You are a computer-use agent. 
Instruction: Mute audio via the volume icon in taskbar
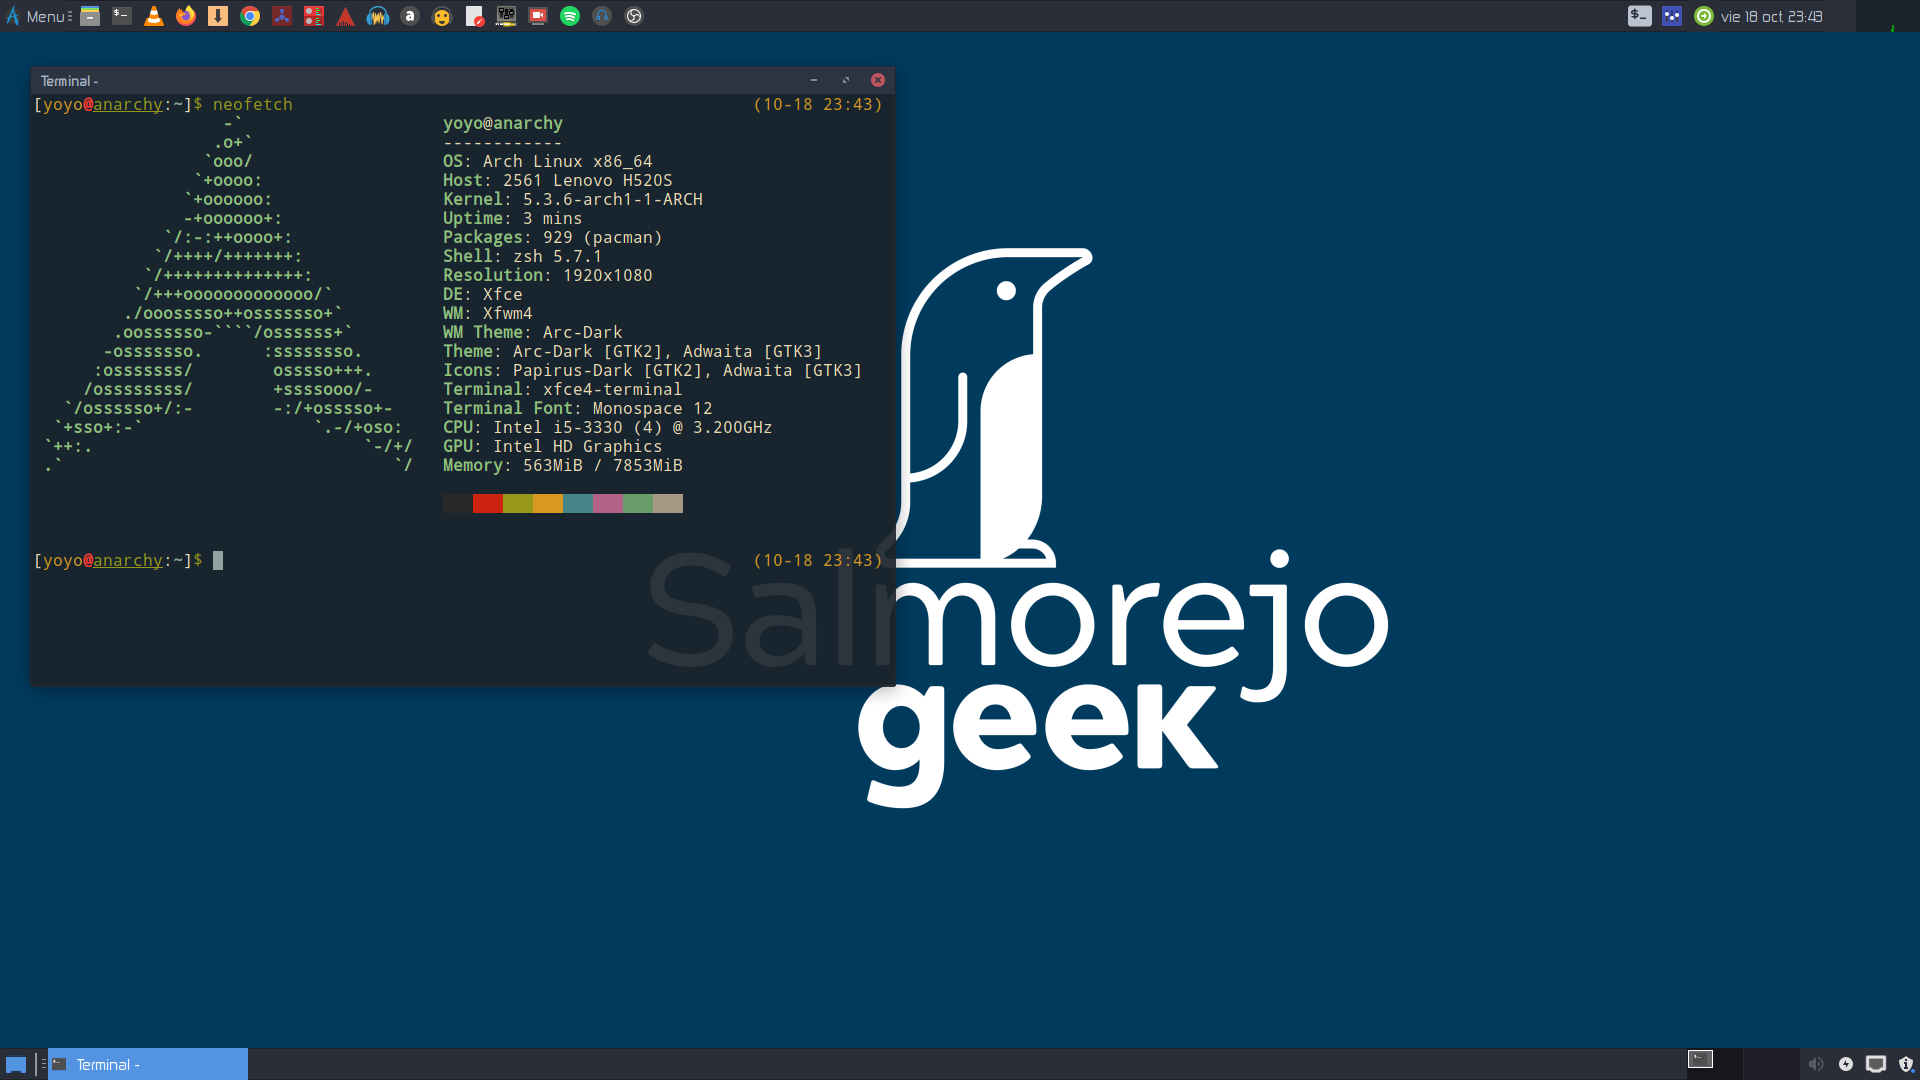coord(1818,1062)
